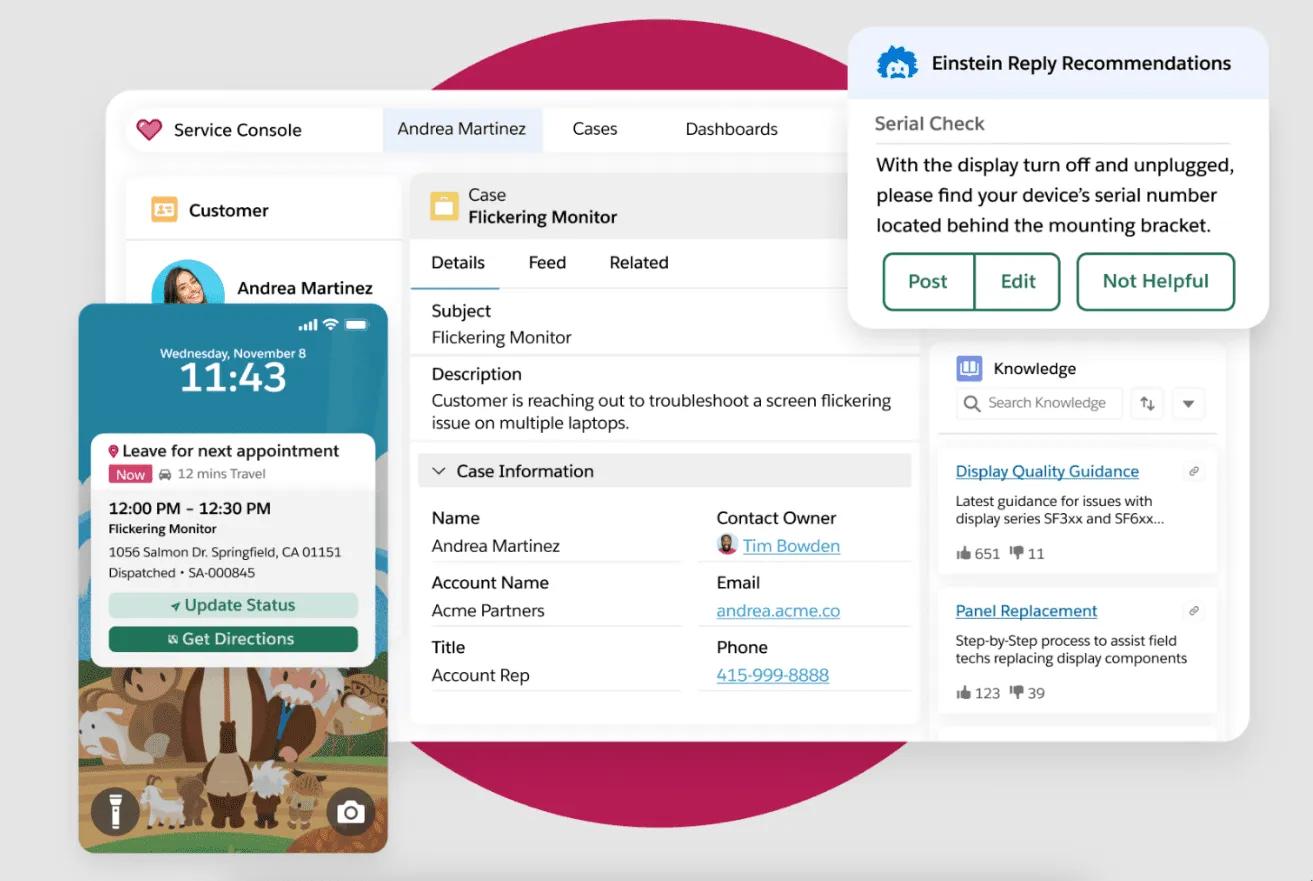Viewport: 1313px width, 881px height.
Task: Sort knowledge articles with the arrows icon
Action: tap(1147, 404)
